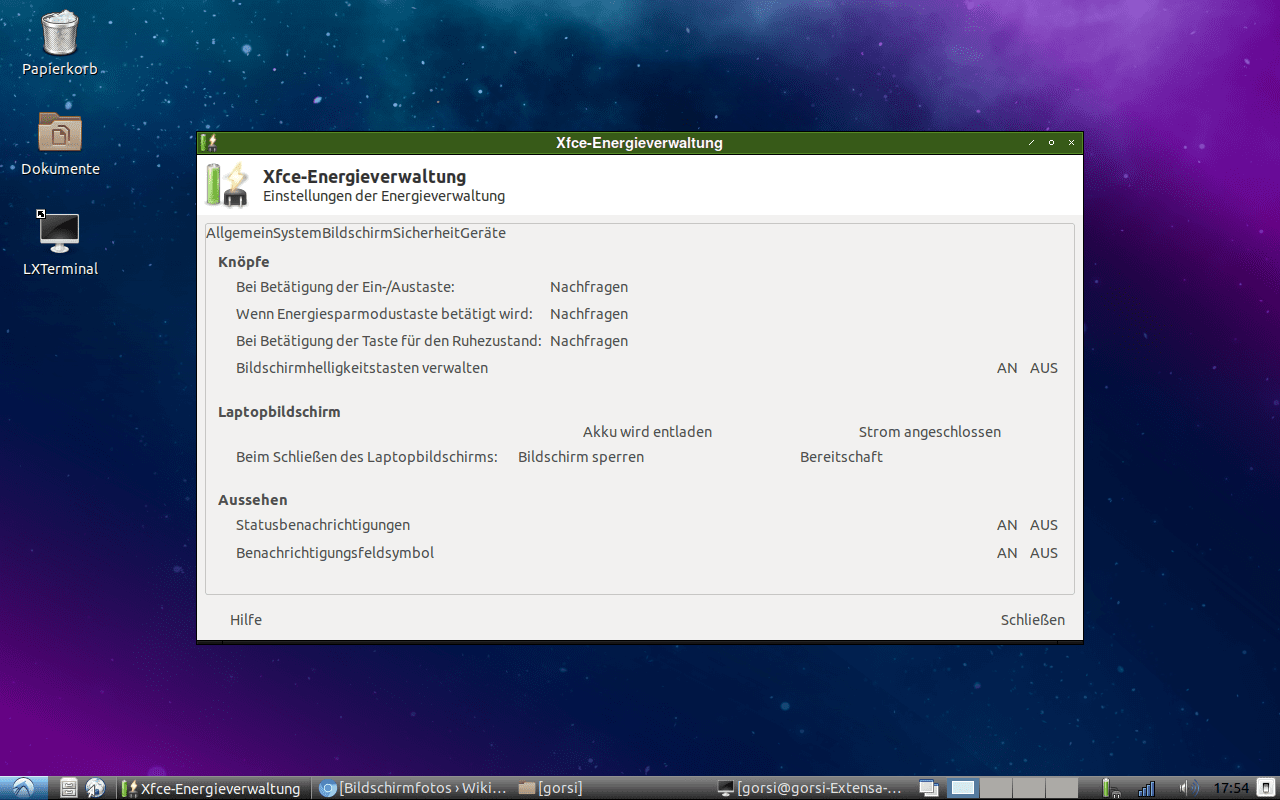Open the Bildschirm sperren lid dropdown
1280x800 pixels.
pos(581,457)
